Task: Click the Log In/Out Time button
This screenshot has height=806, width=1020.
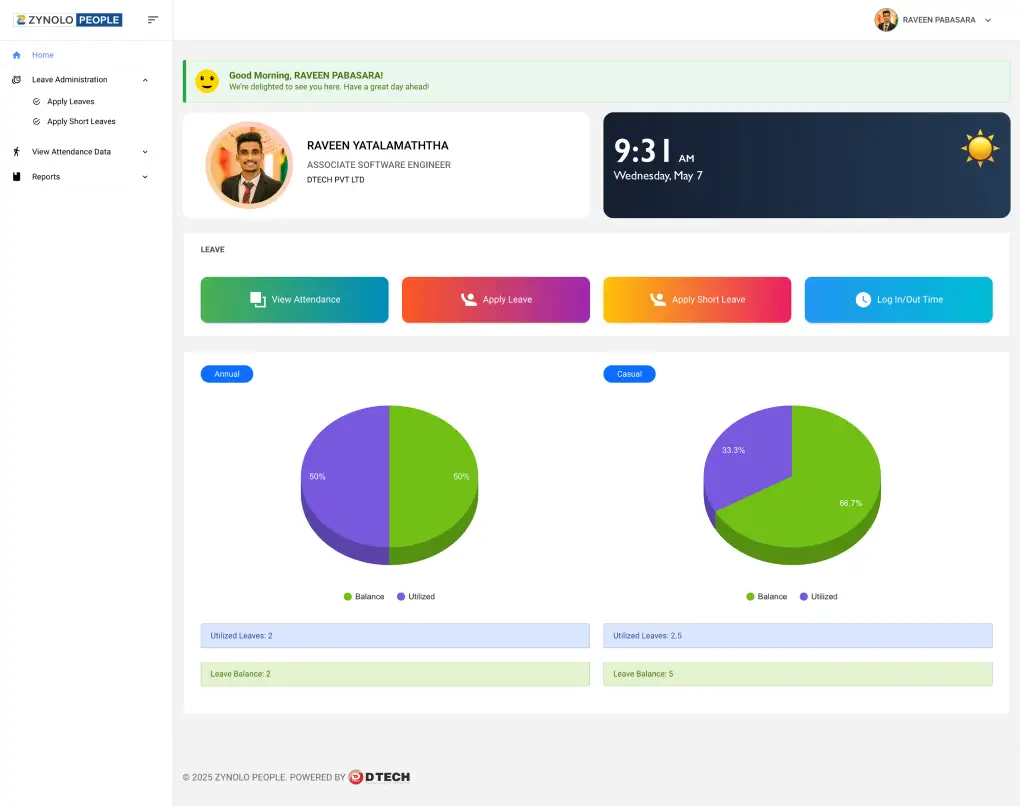Action: [898, 299]
